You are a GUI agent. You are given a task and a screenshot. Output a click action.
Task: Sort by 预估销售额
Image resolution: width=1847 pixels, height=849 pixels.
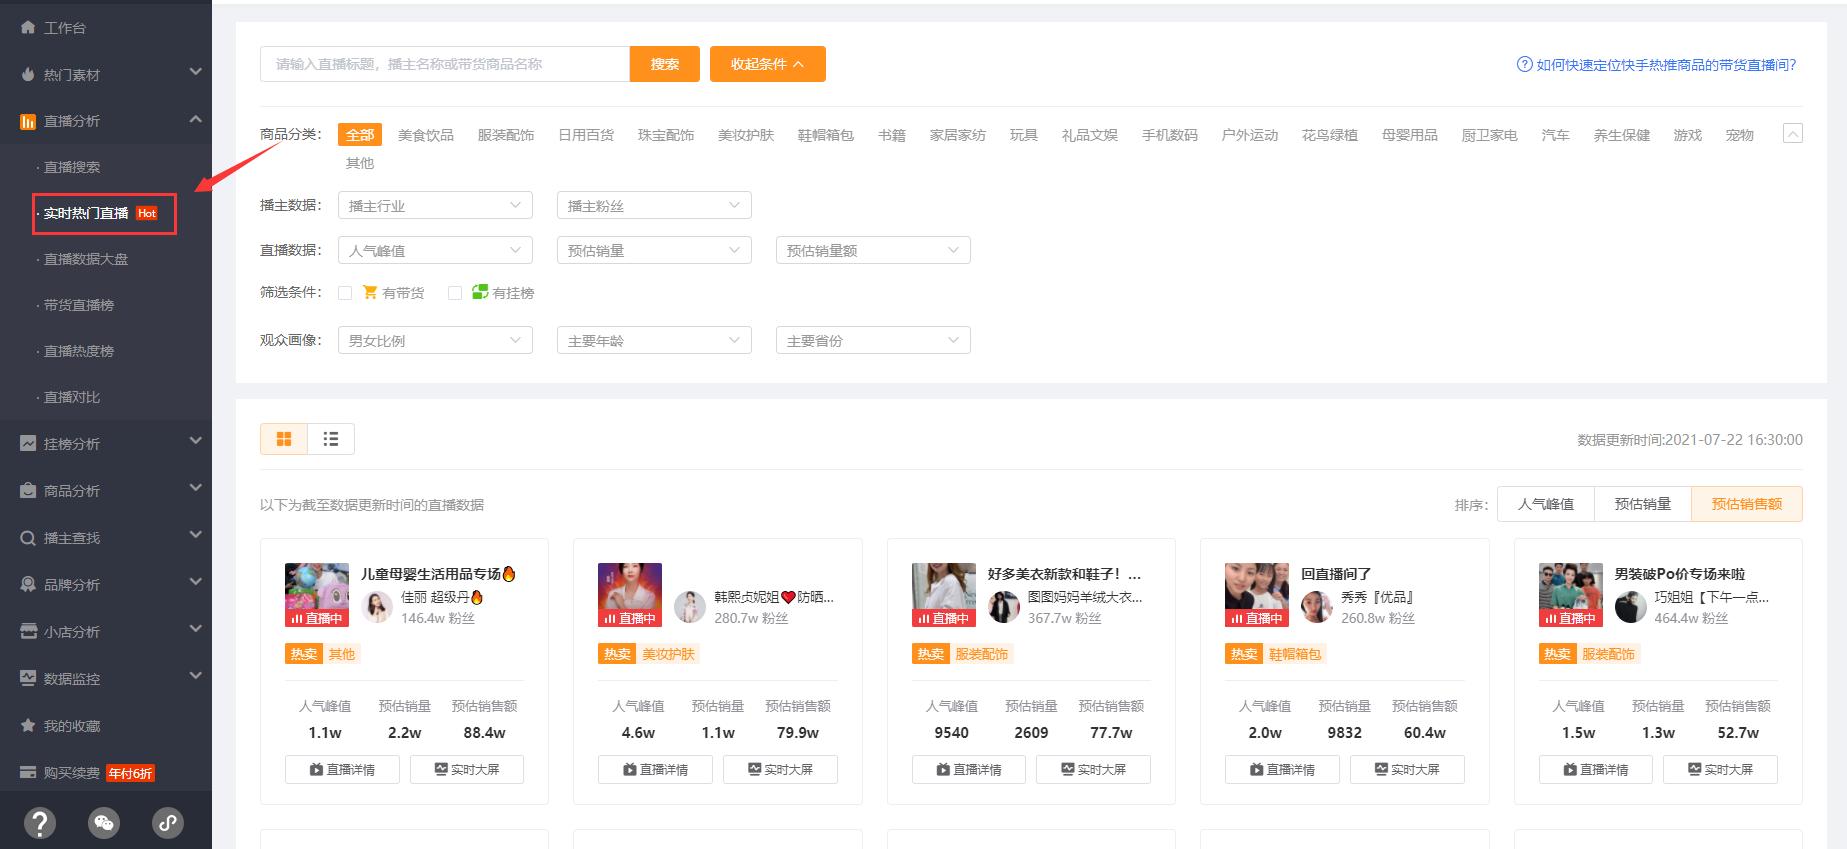pos(1746,504)
